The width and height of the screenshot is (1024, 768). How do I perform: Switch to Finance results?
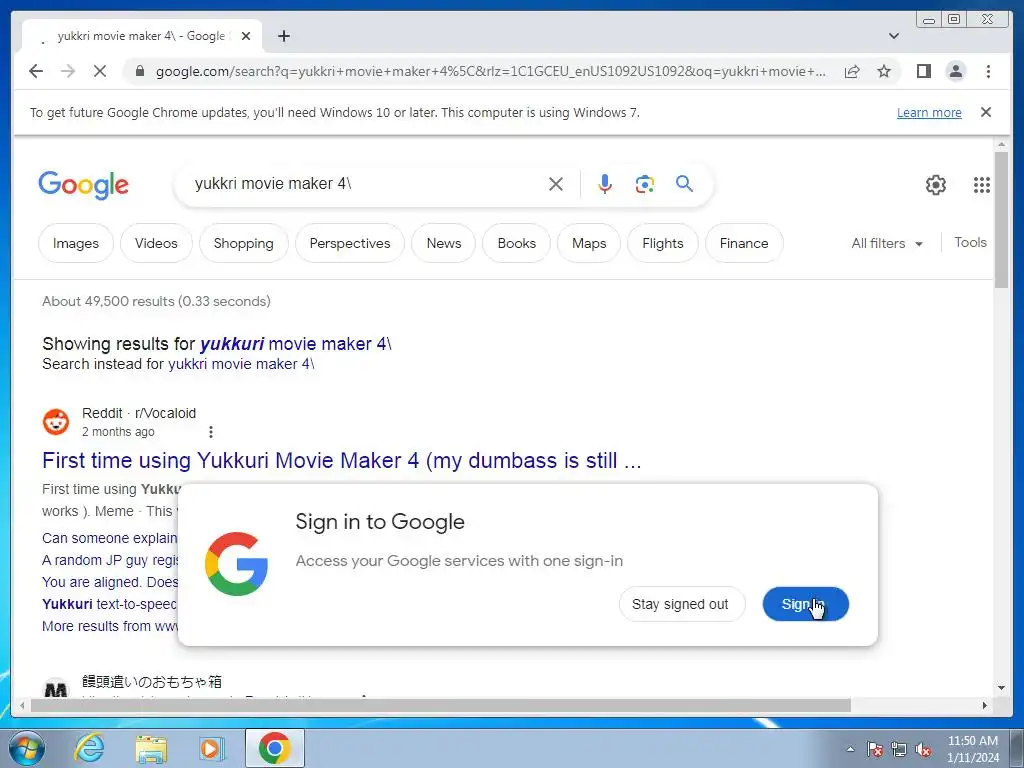(x=744, y=243)
